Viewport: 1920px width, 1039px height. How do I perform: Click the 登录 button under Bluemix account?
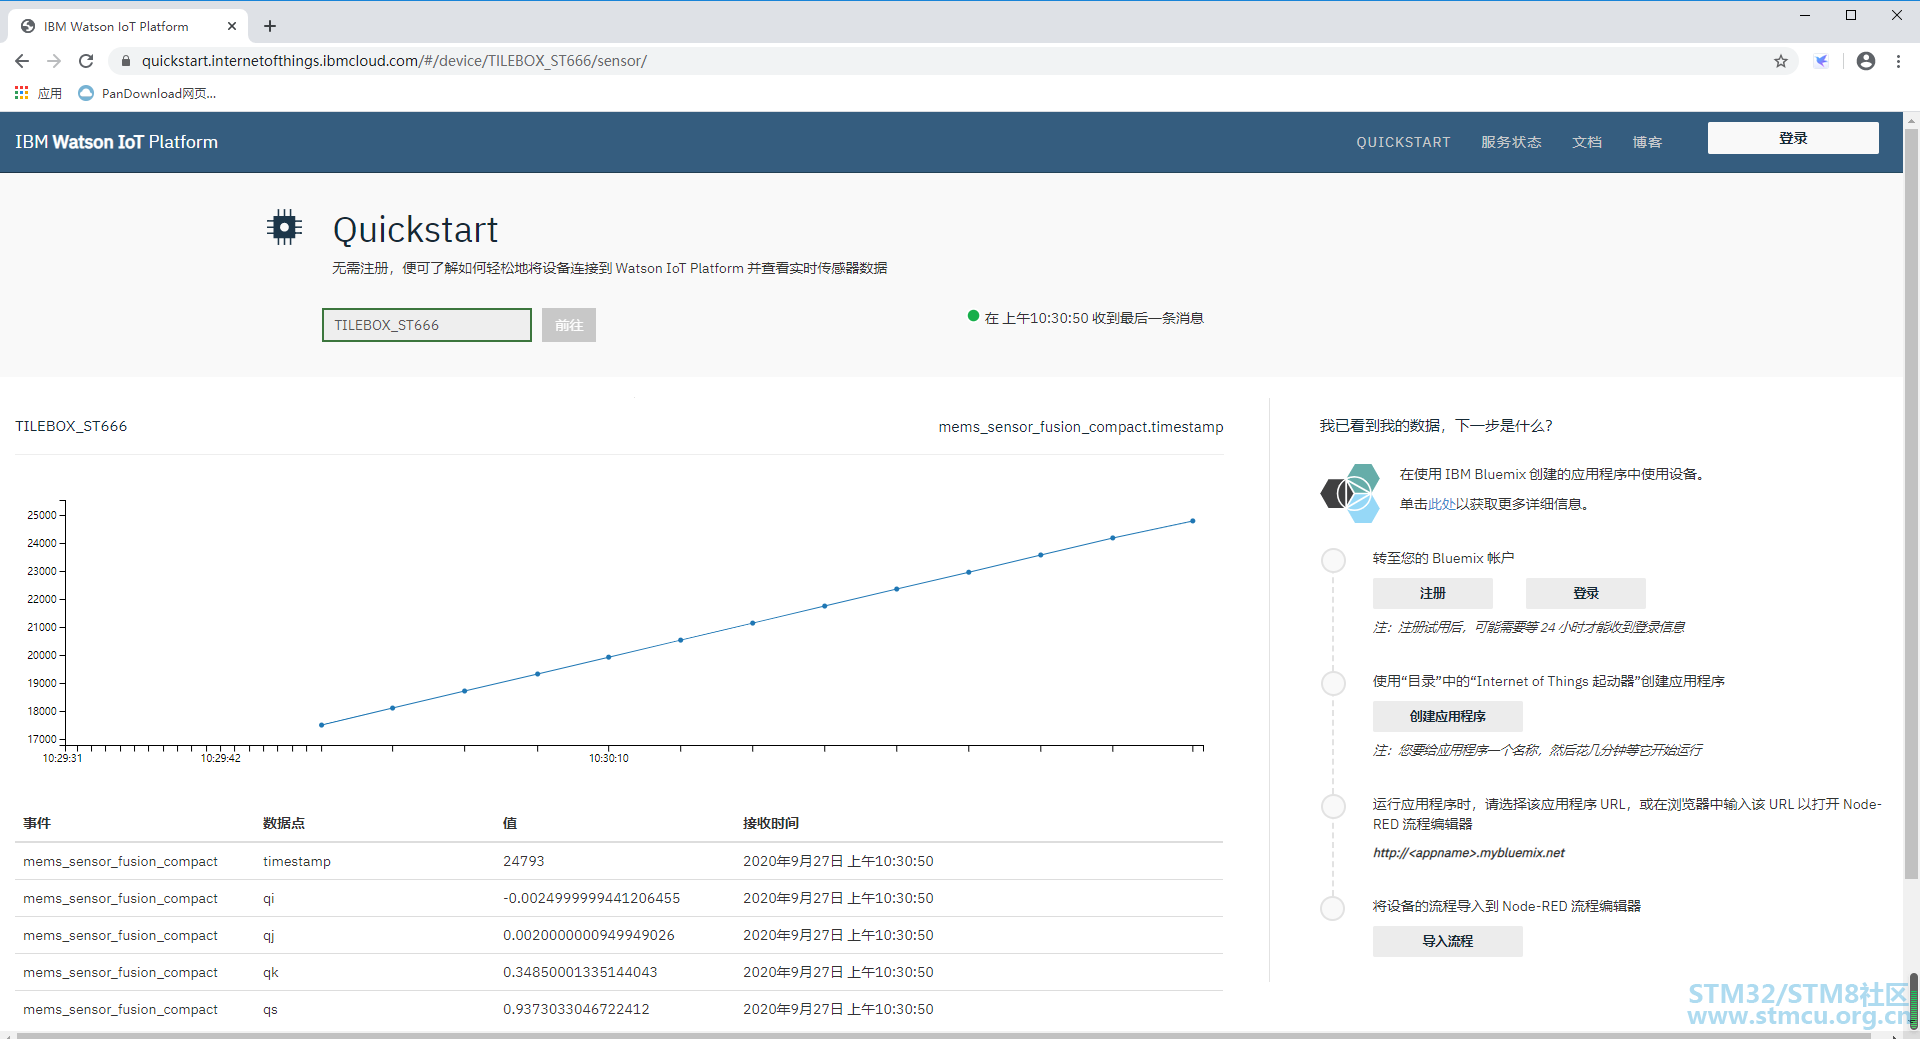click(1586, 593)
